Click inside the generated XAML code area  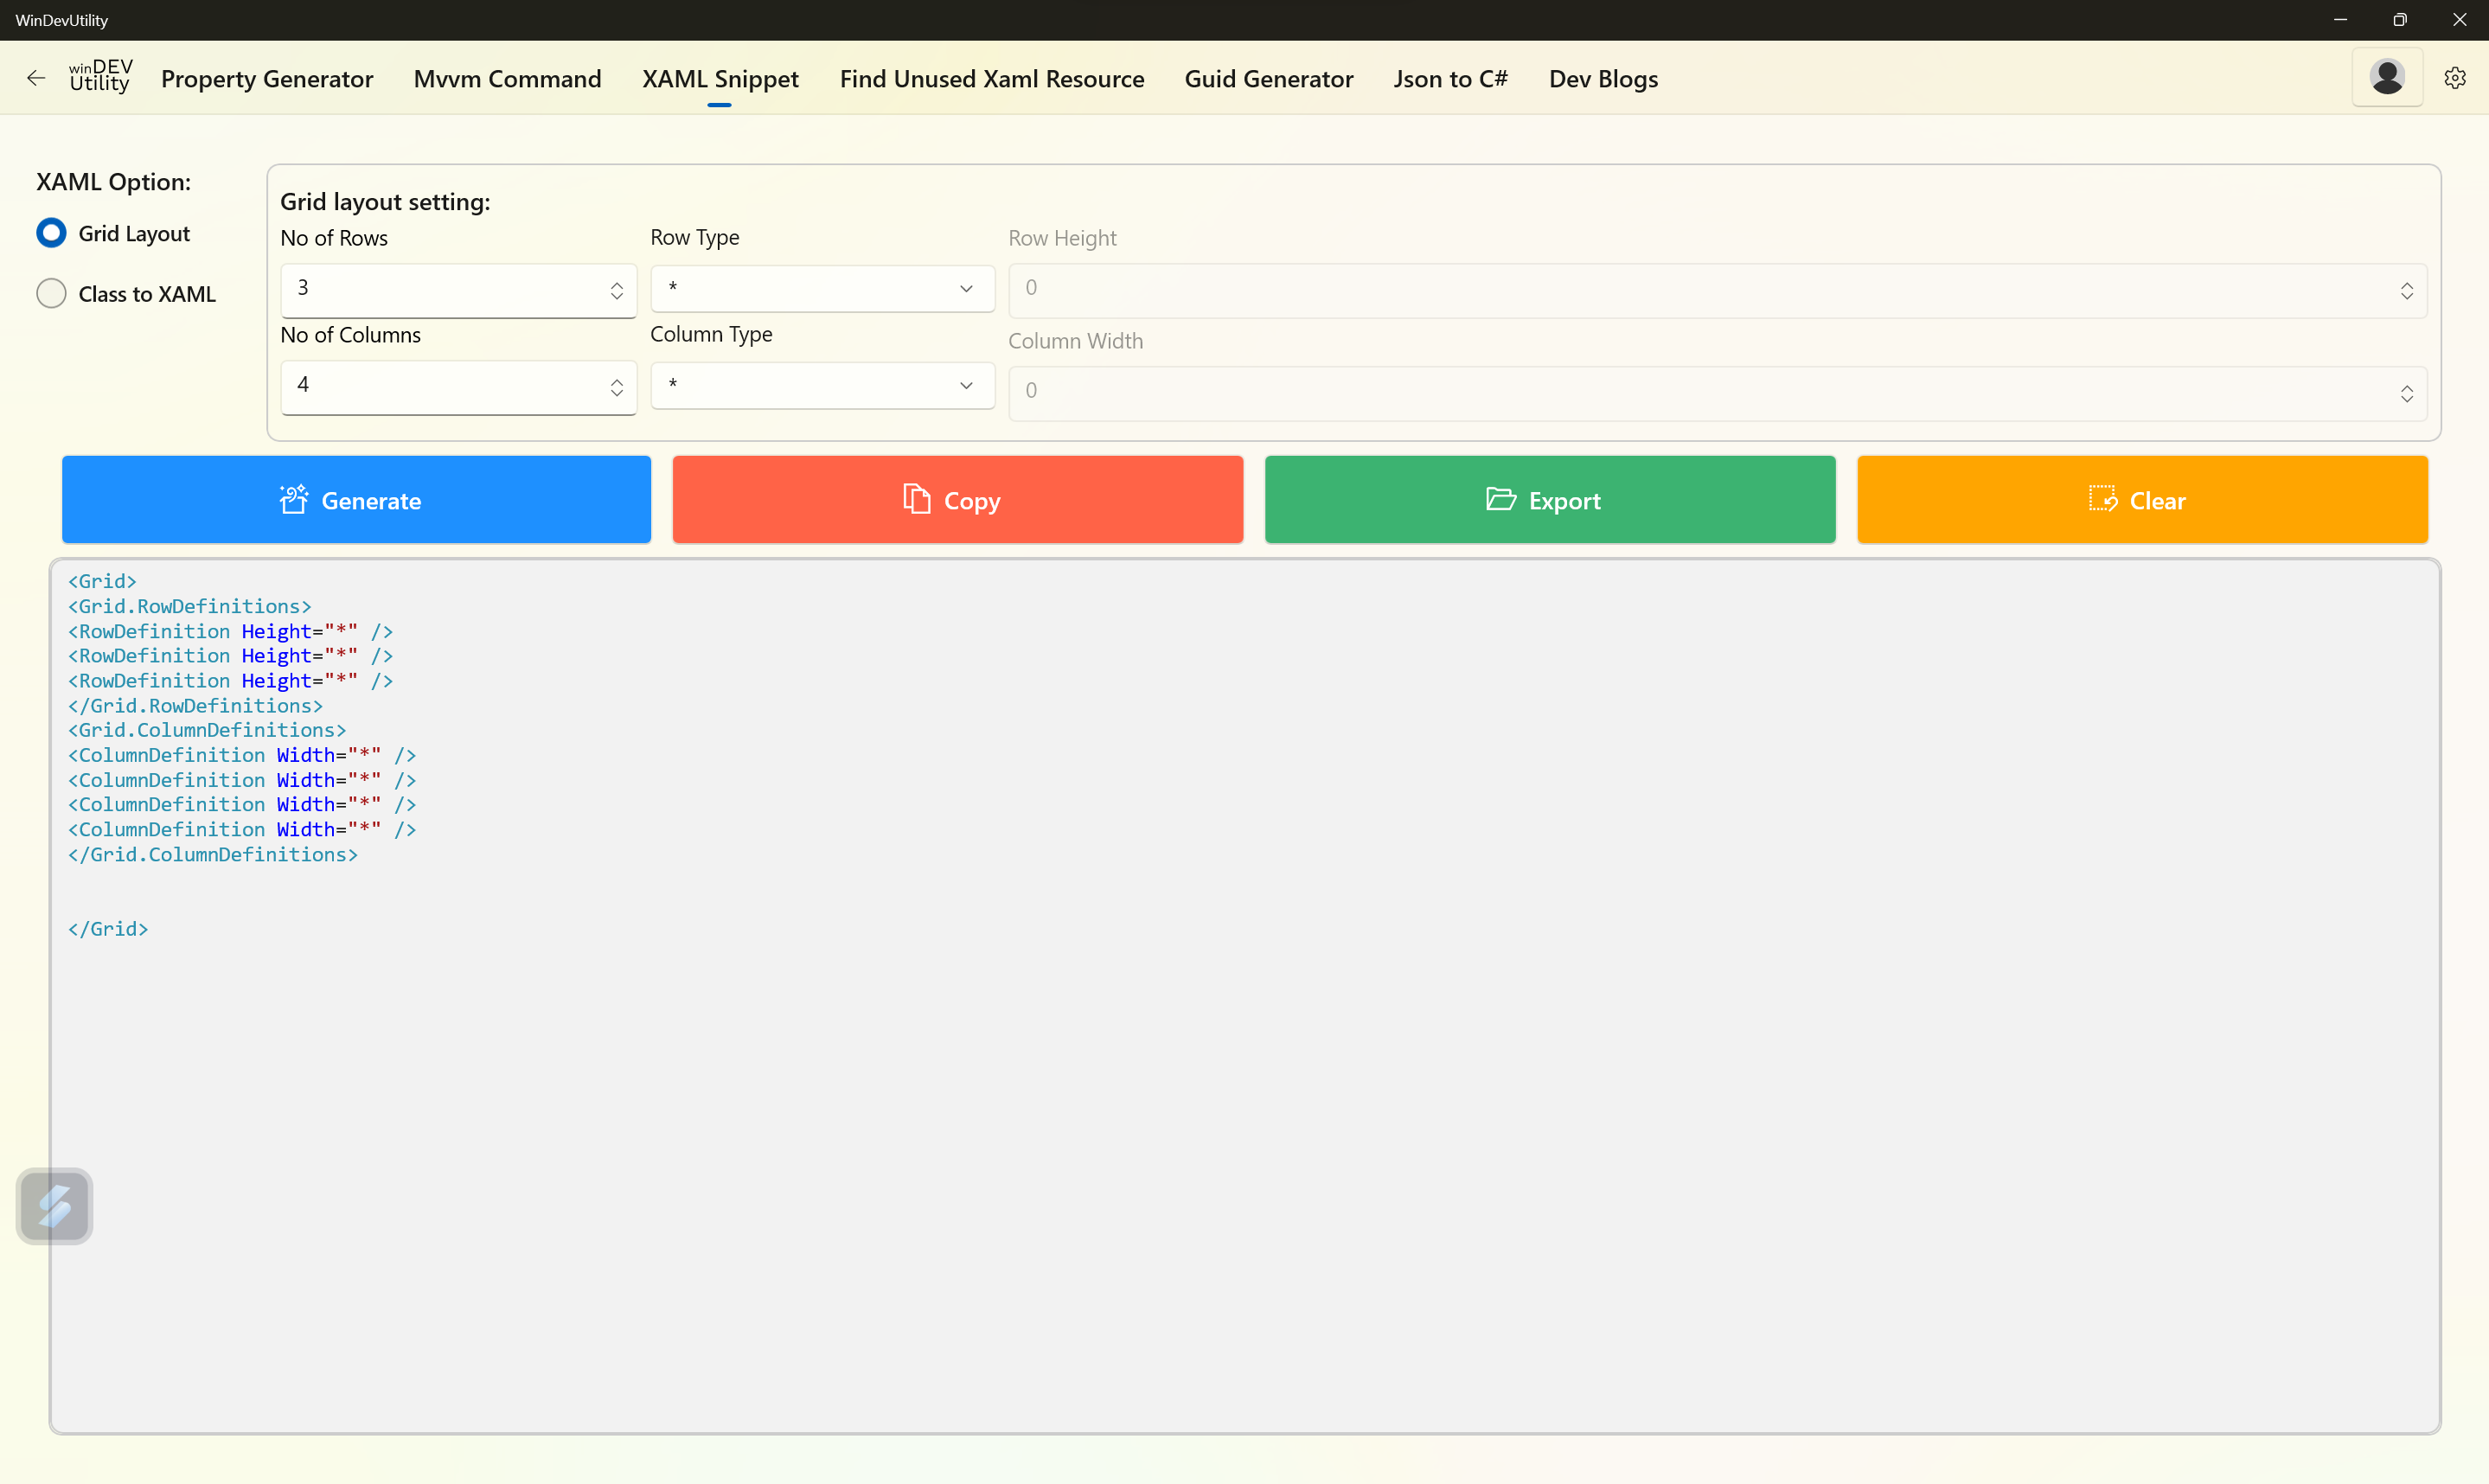(x=1244, y=1100)
